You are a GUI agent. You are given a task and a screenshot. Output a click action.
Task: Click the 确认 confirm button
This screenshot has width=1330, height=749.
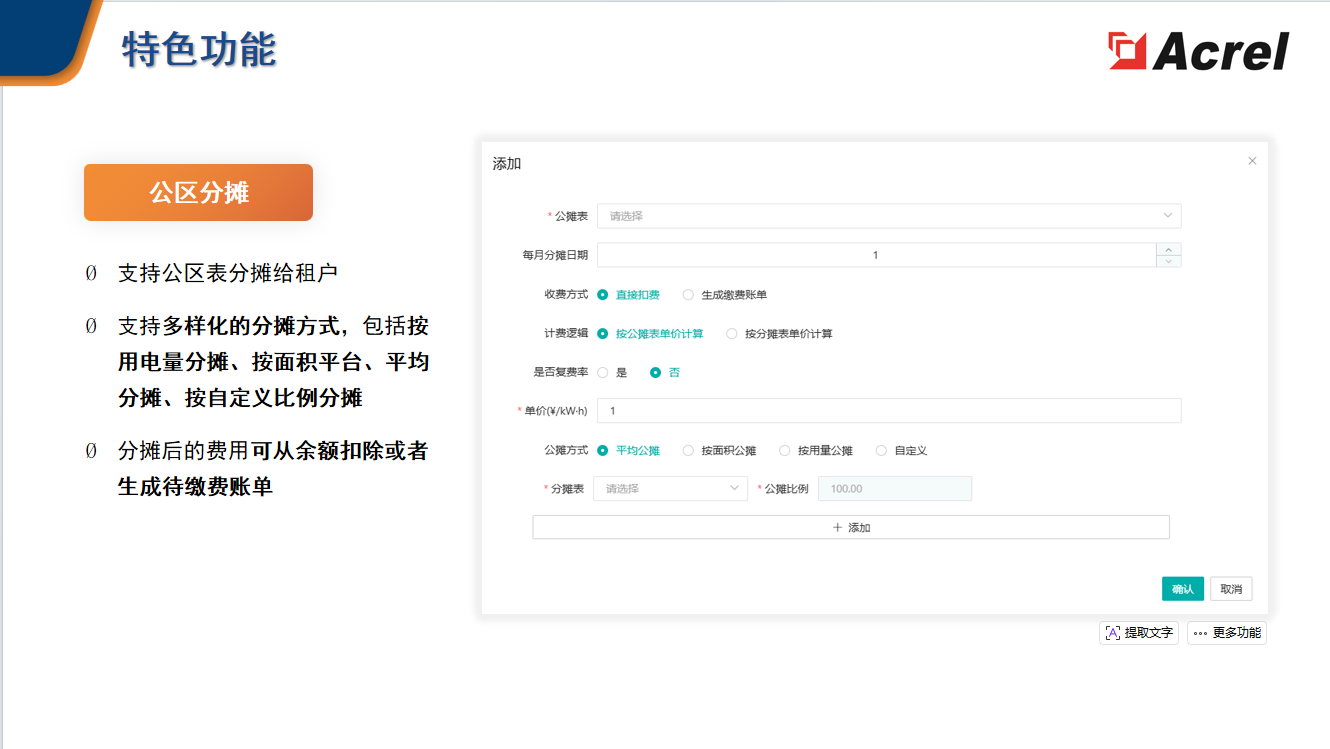(1183, 588)
